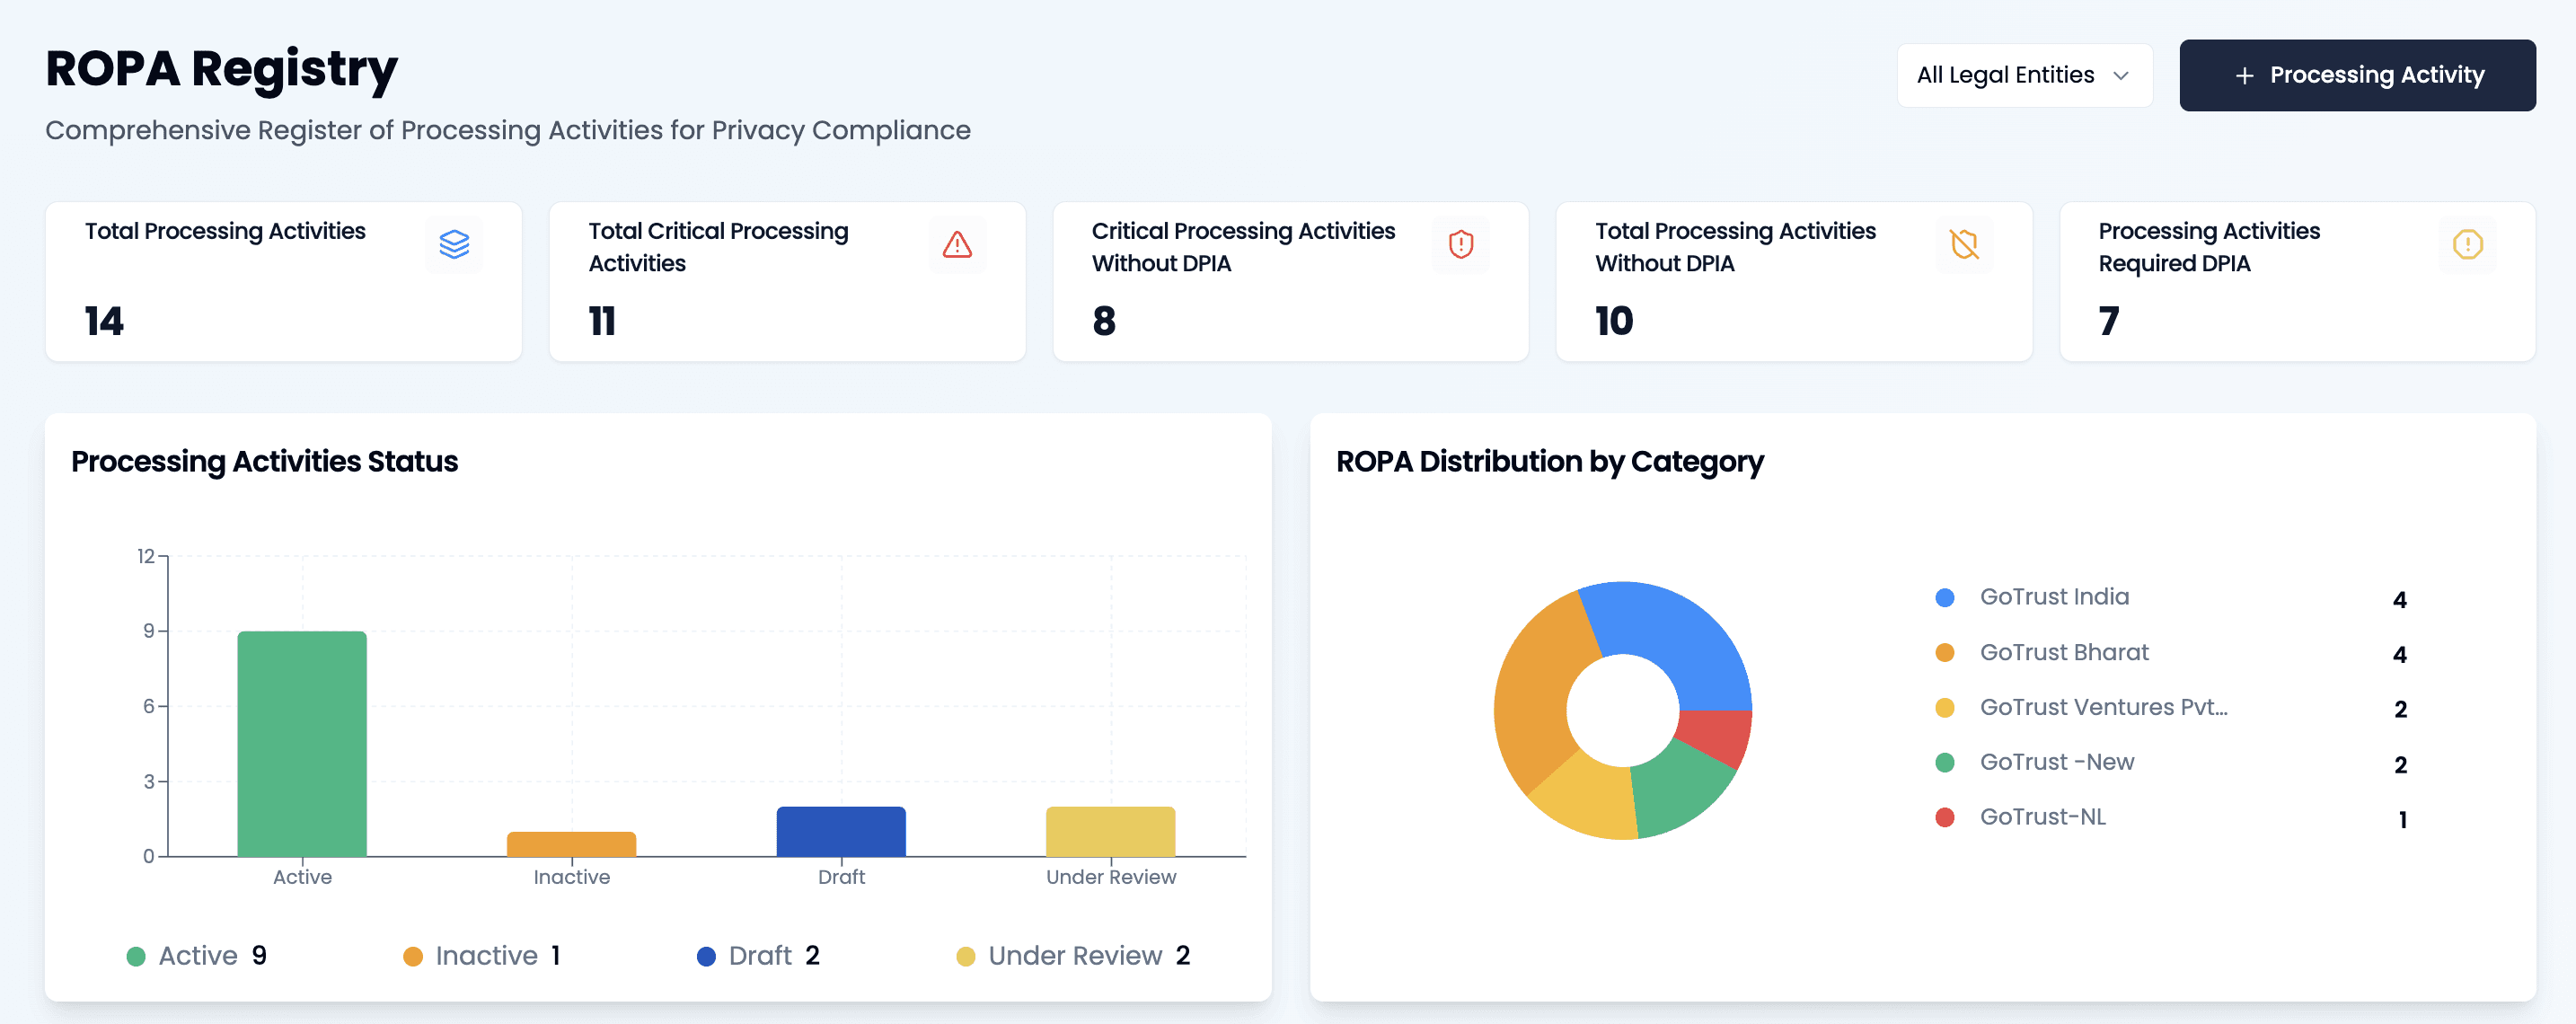Toggle Draft series in chart legend

coord(759,955)
